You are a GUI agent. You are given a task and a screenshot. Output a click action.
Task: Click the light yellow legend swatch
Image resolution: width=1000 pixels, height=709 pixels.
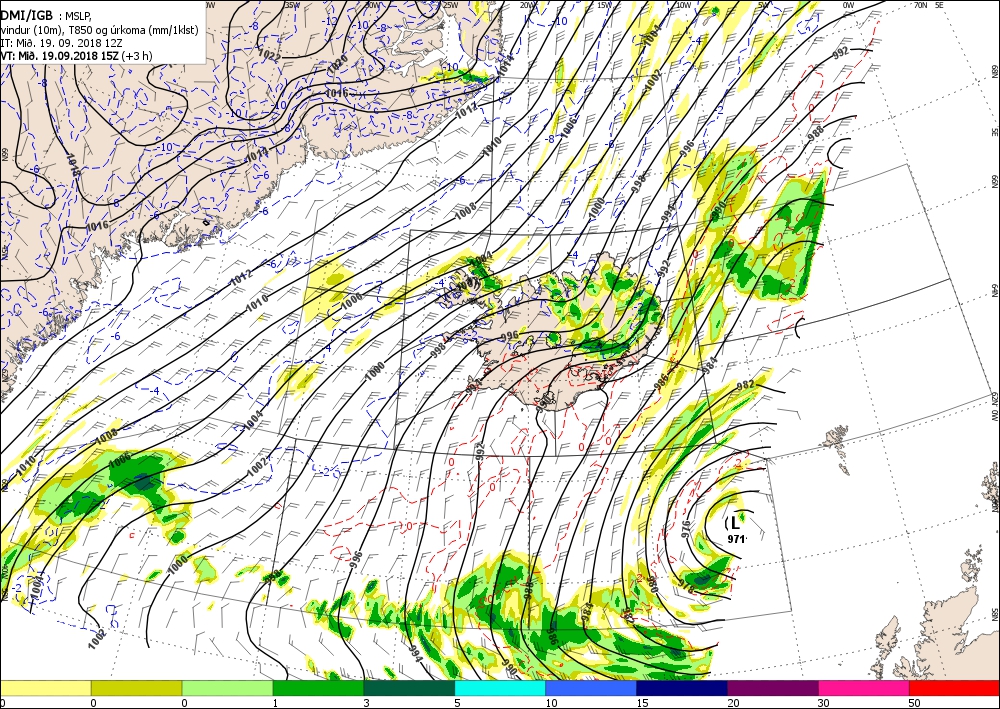(x=45, y=688)
